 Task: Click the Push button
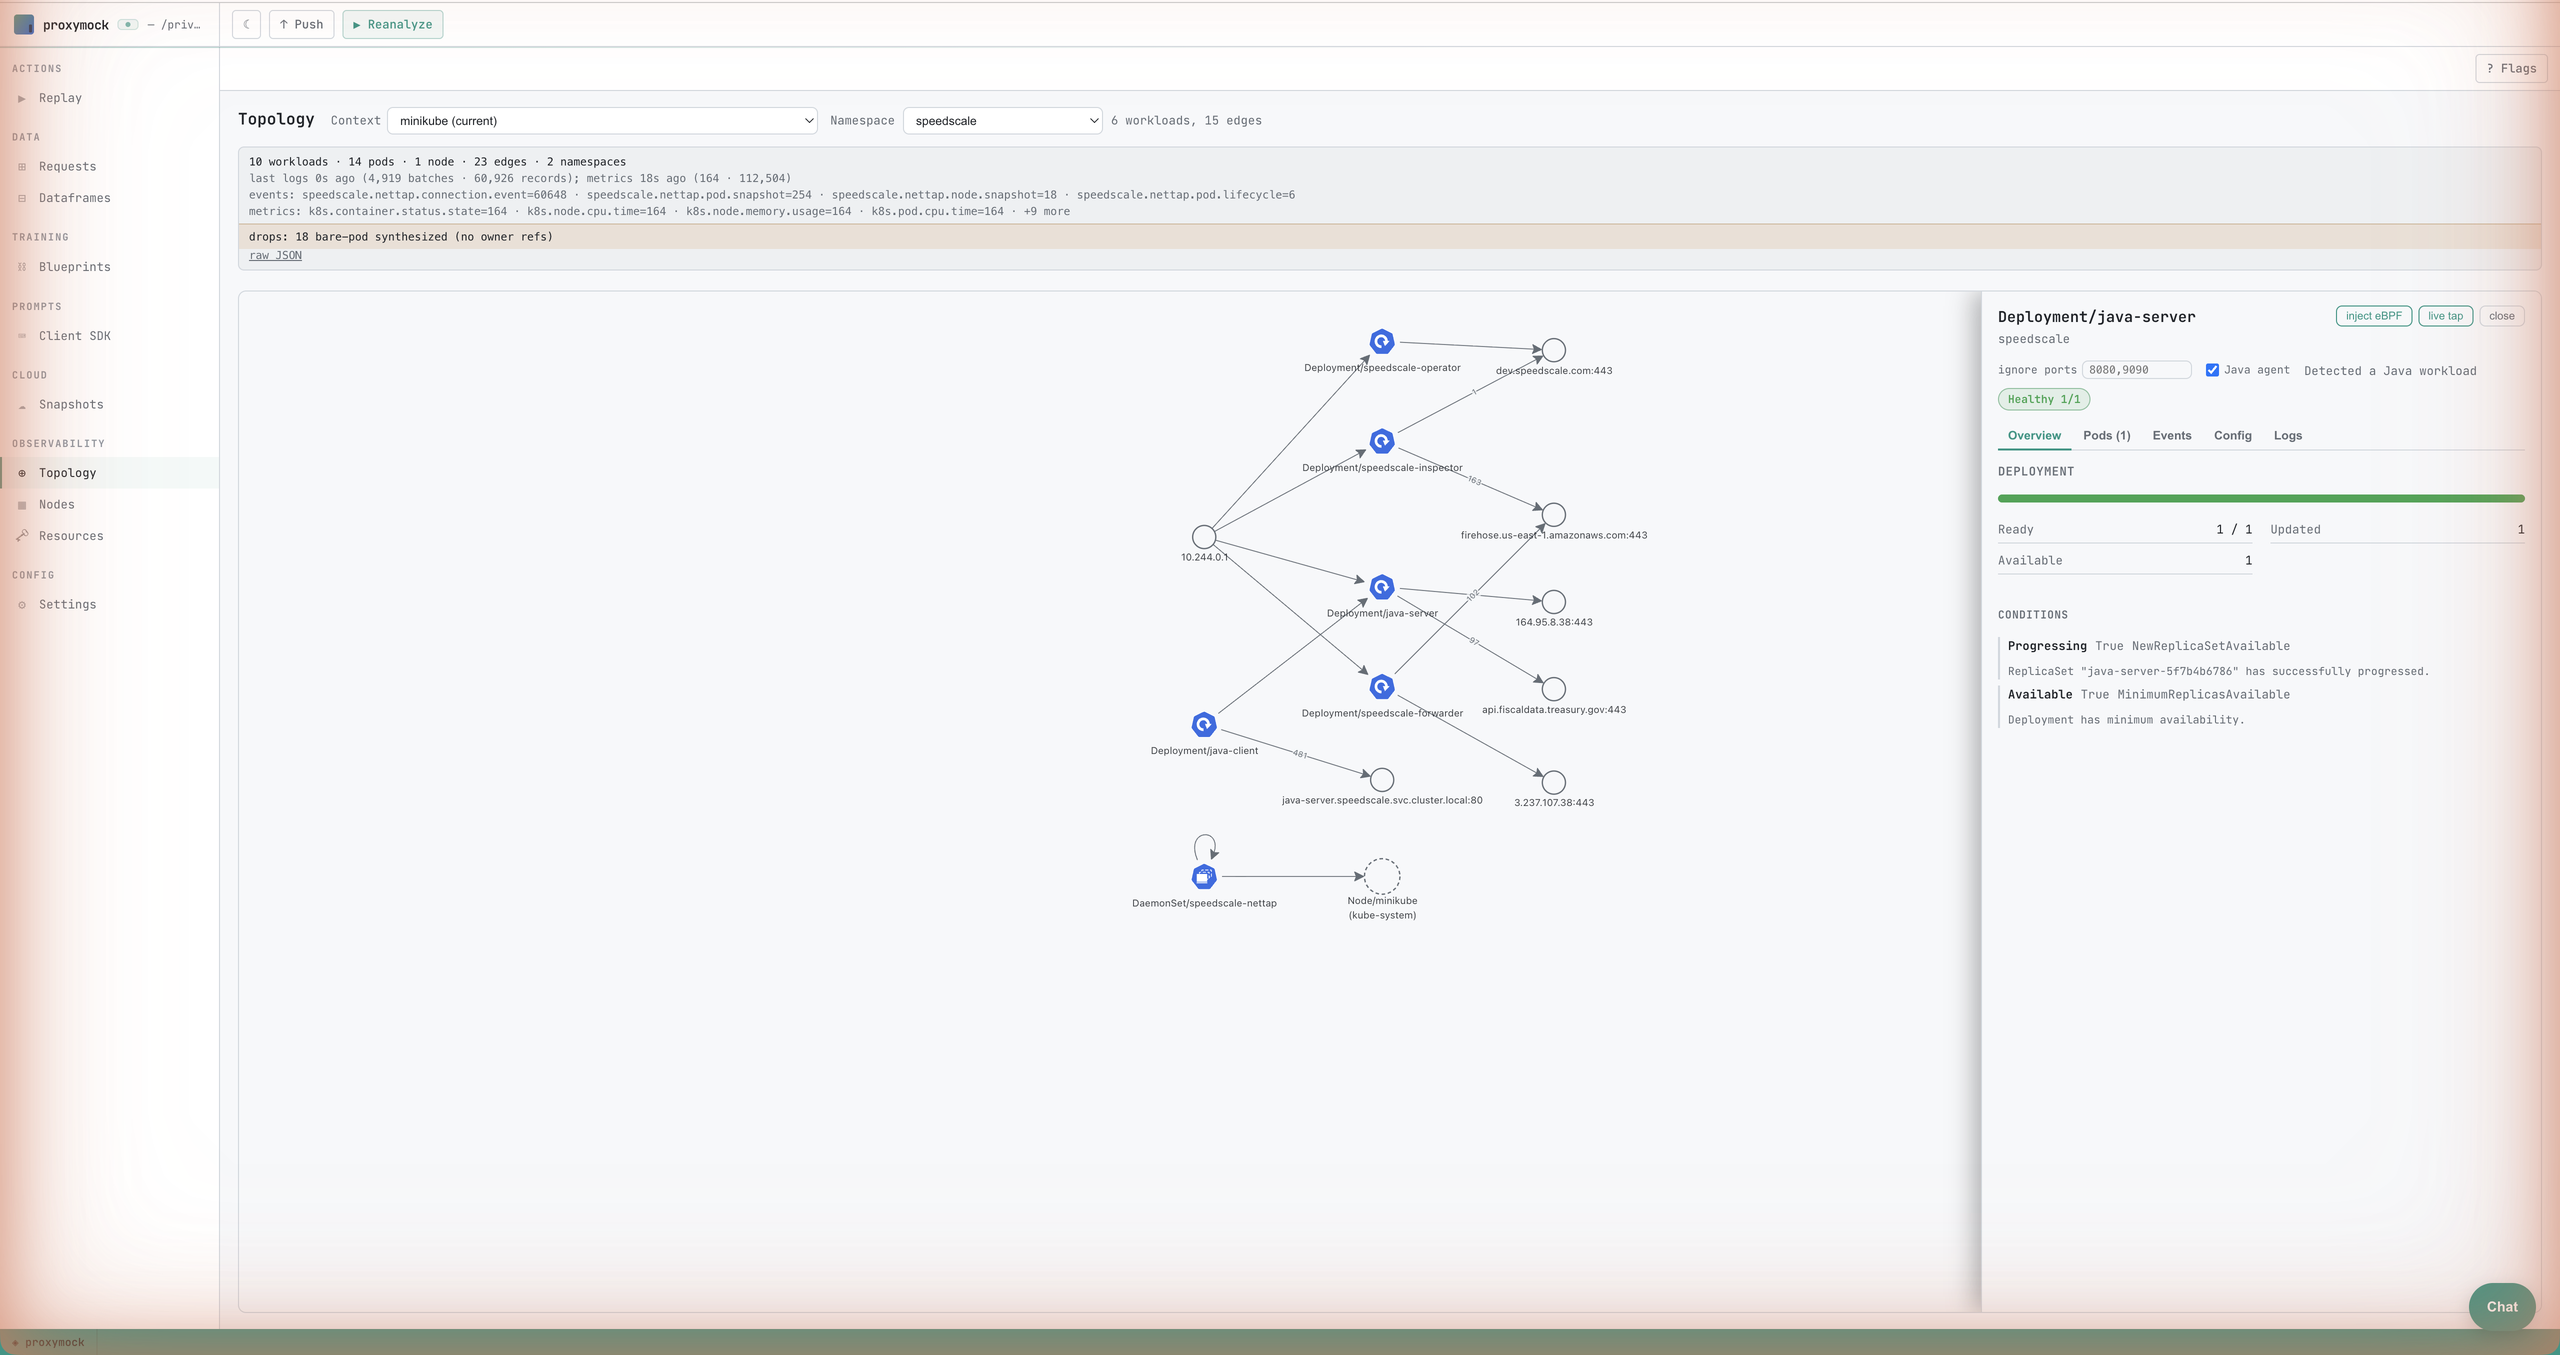[x=301, y=24]
